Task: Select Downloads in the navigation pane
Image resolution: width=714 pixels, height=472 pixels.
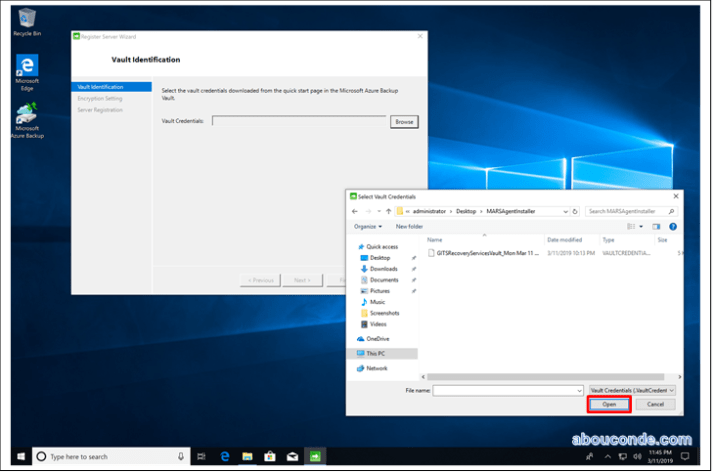Action: tap(383, 269)
